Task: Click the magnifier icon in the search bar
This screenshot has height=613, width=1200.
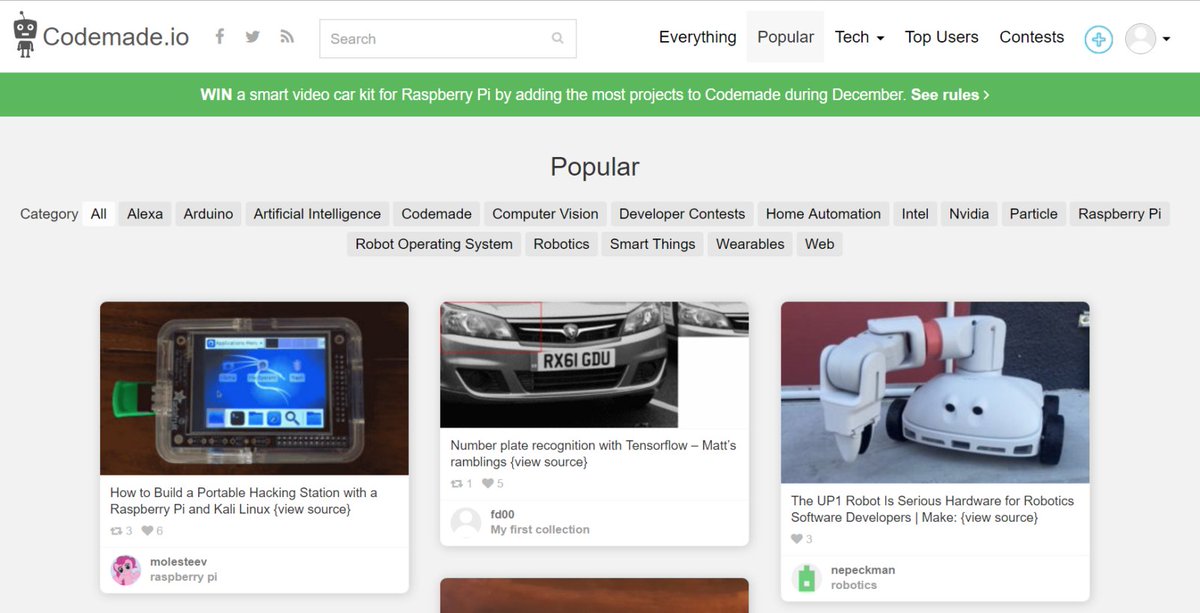Action: tap(557, 38)
